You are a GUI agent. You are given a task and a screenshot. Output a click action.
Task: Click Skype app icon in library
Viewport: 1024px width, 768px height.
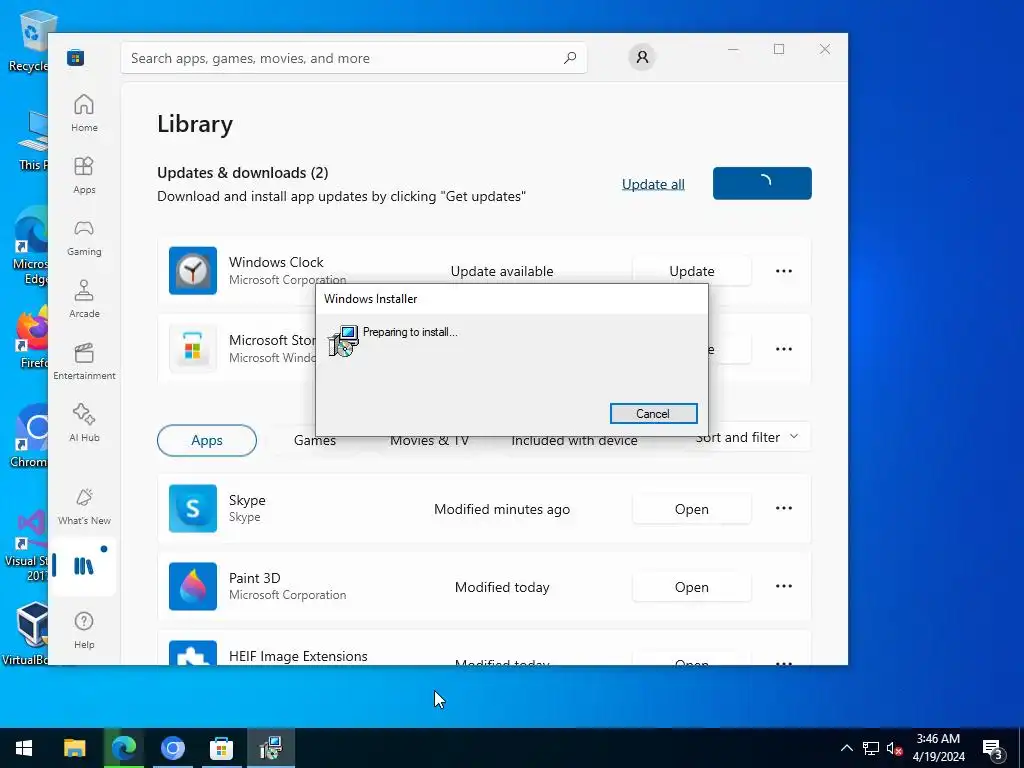click(193, 508)
